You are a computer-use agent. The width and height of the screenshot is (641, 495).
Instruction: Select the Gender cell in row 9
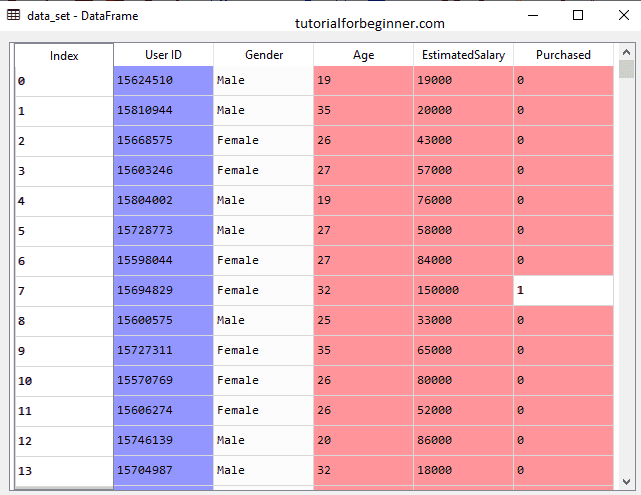pos(264,351)
